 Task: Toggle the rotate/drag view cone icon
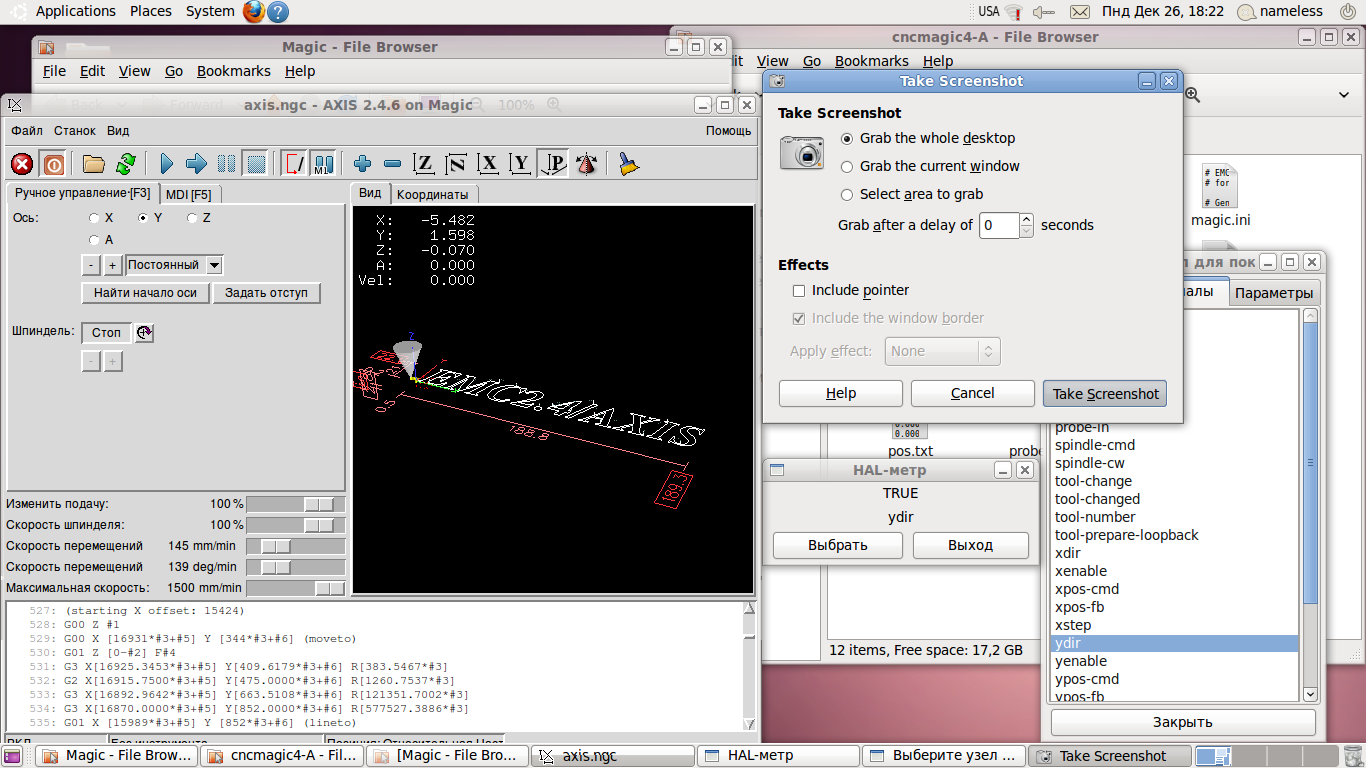[x=586, y=164]
